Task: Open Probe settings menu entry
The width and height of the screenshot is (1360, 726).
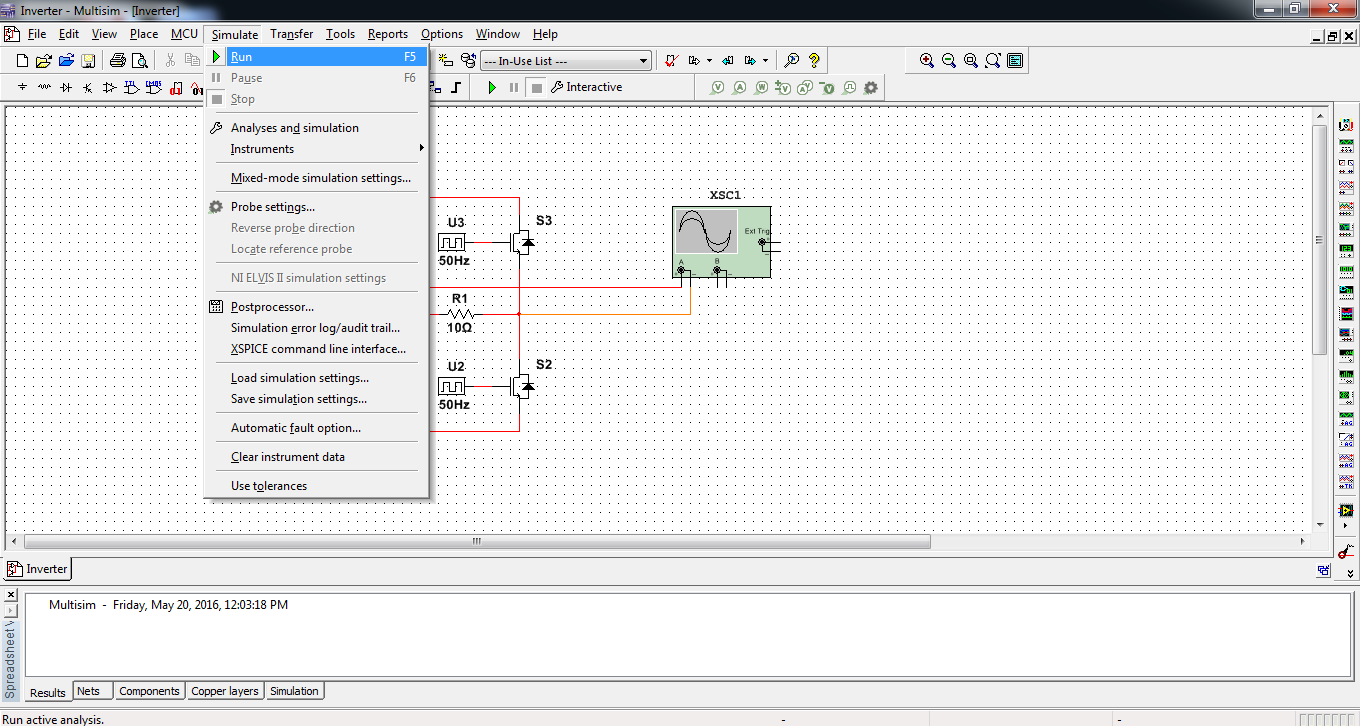Action: [316, 207]
